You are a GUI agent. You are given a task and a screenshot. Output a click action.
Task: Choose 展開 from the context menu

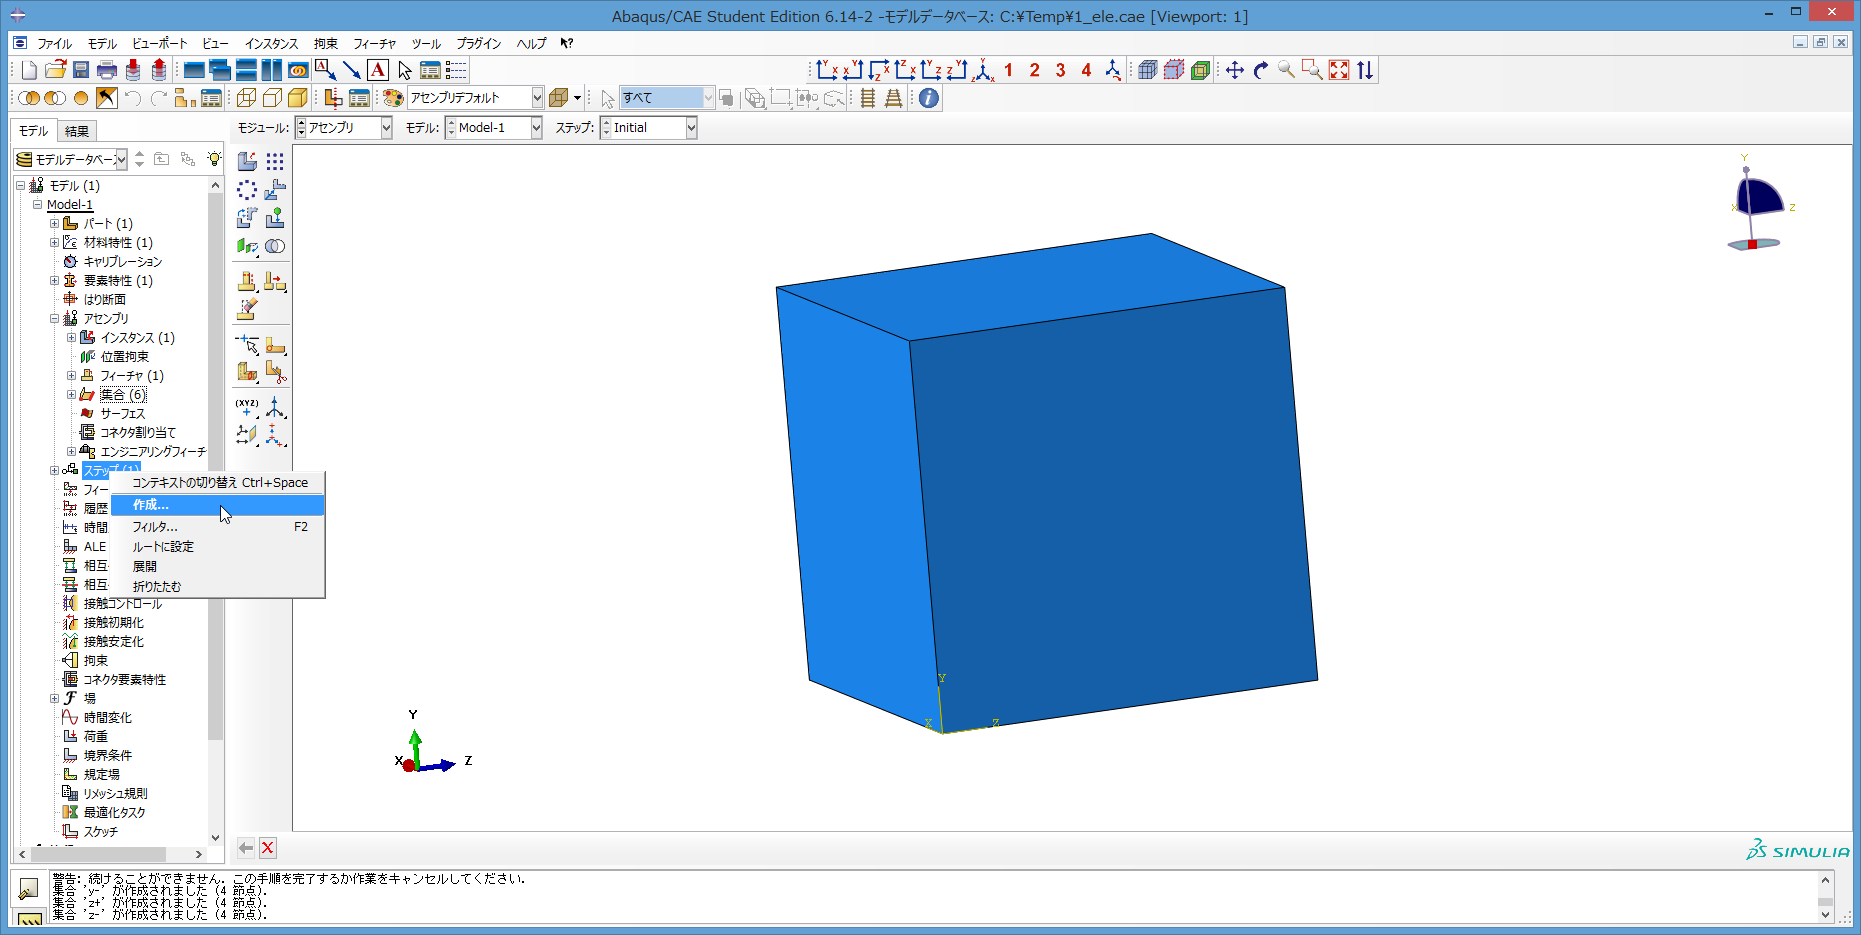click(217, 566)
